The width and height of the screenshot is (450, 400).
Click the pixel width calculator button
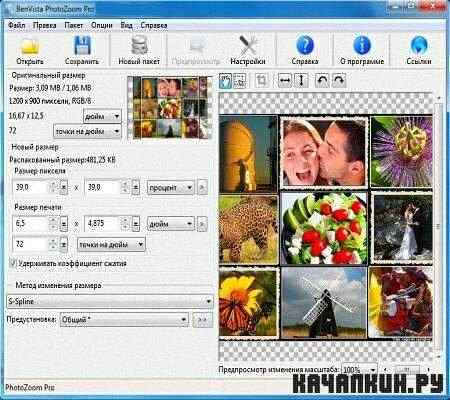63,188
